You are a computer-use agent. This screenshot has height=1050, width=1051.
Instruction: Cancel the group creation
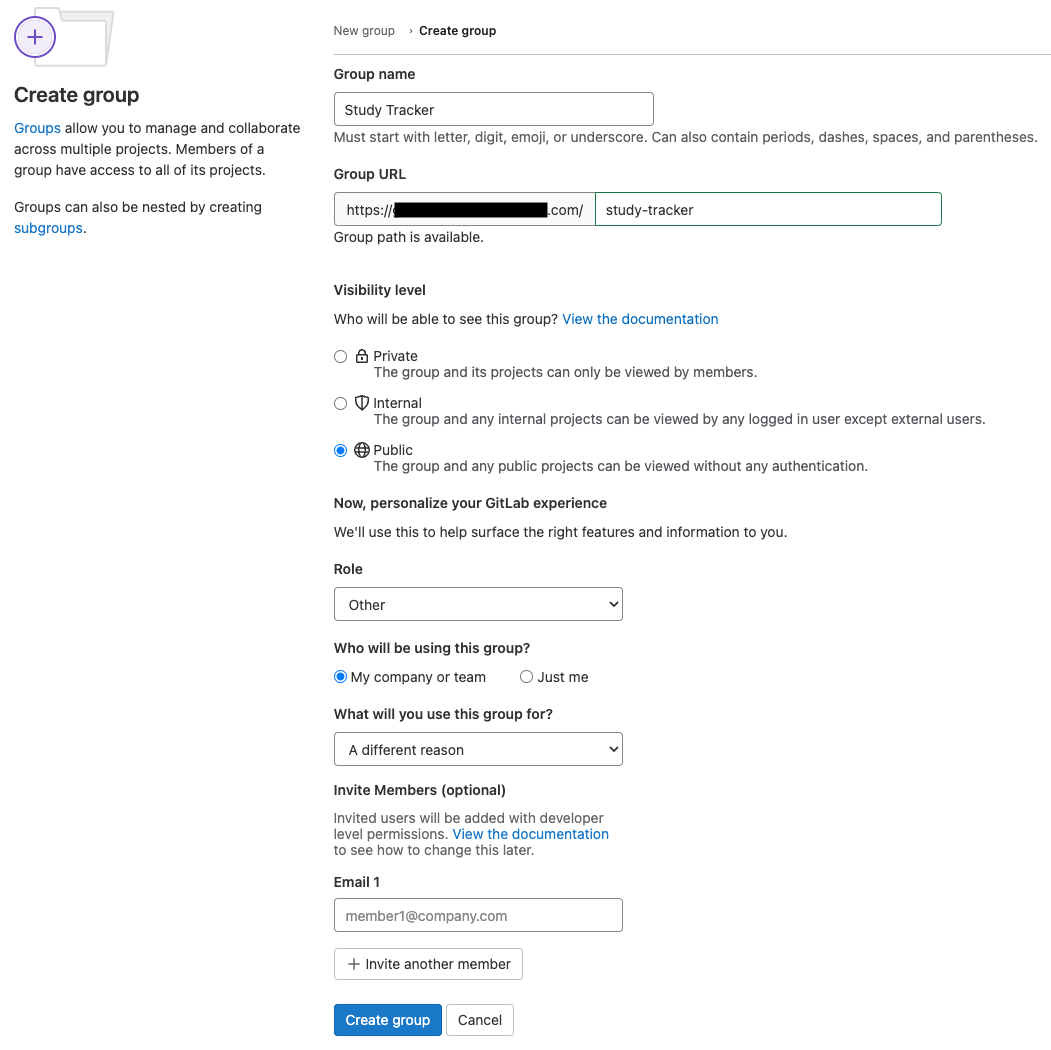(x=480, y=1020)
